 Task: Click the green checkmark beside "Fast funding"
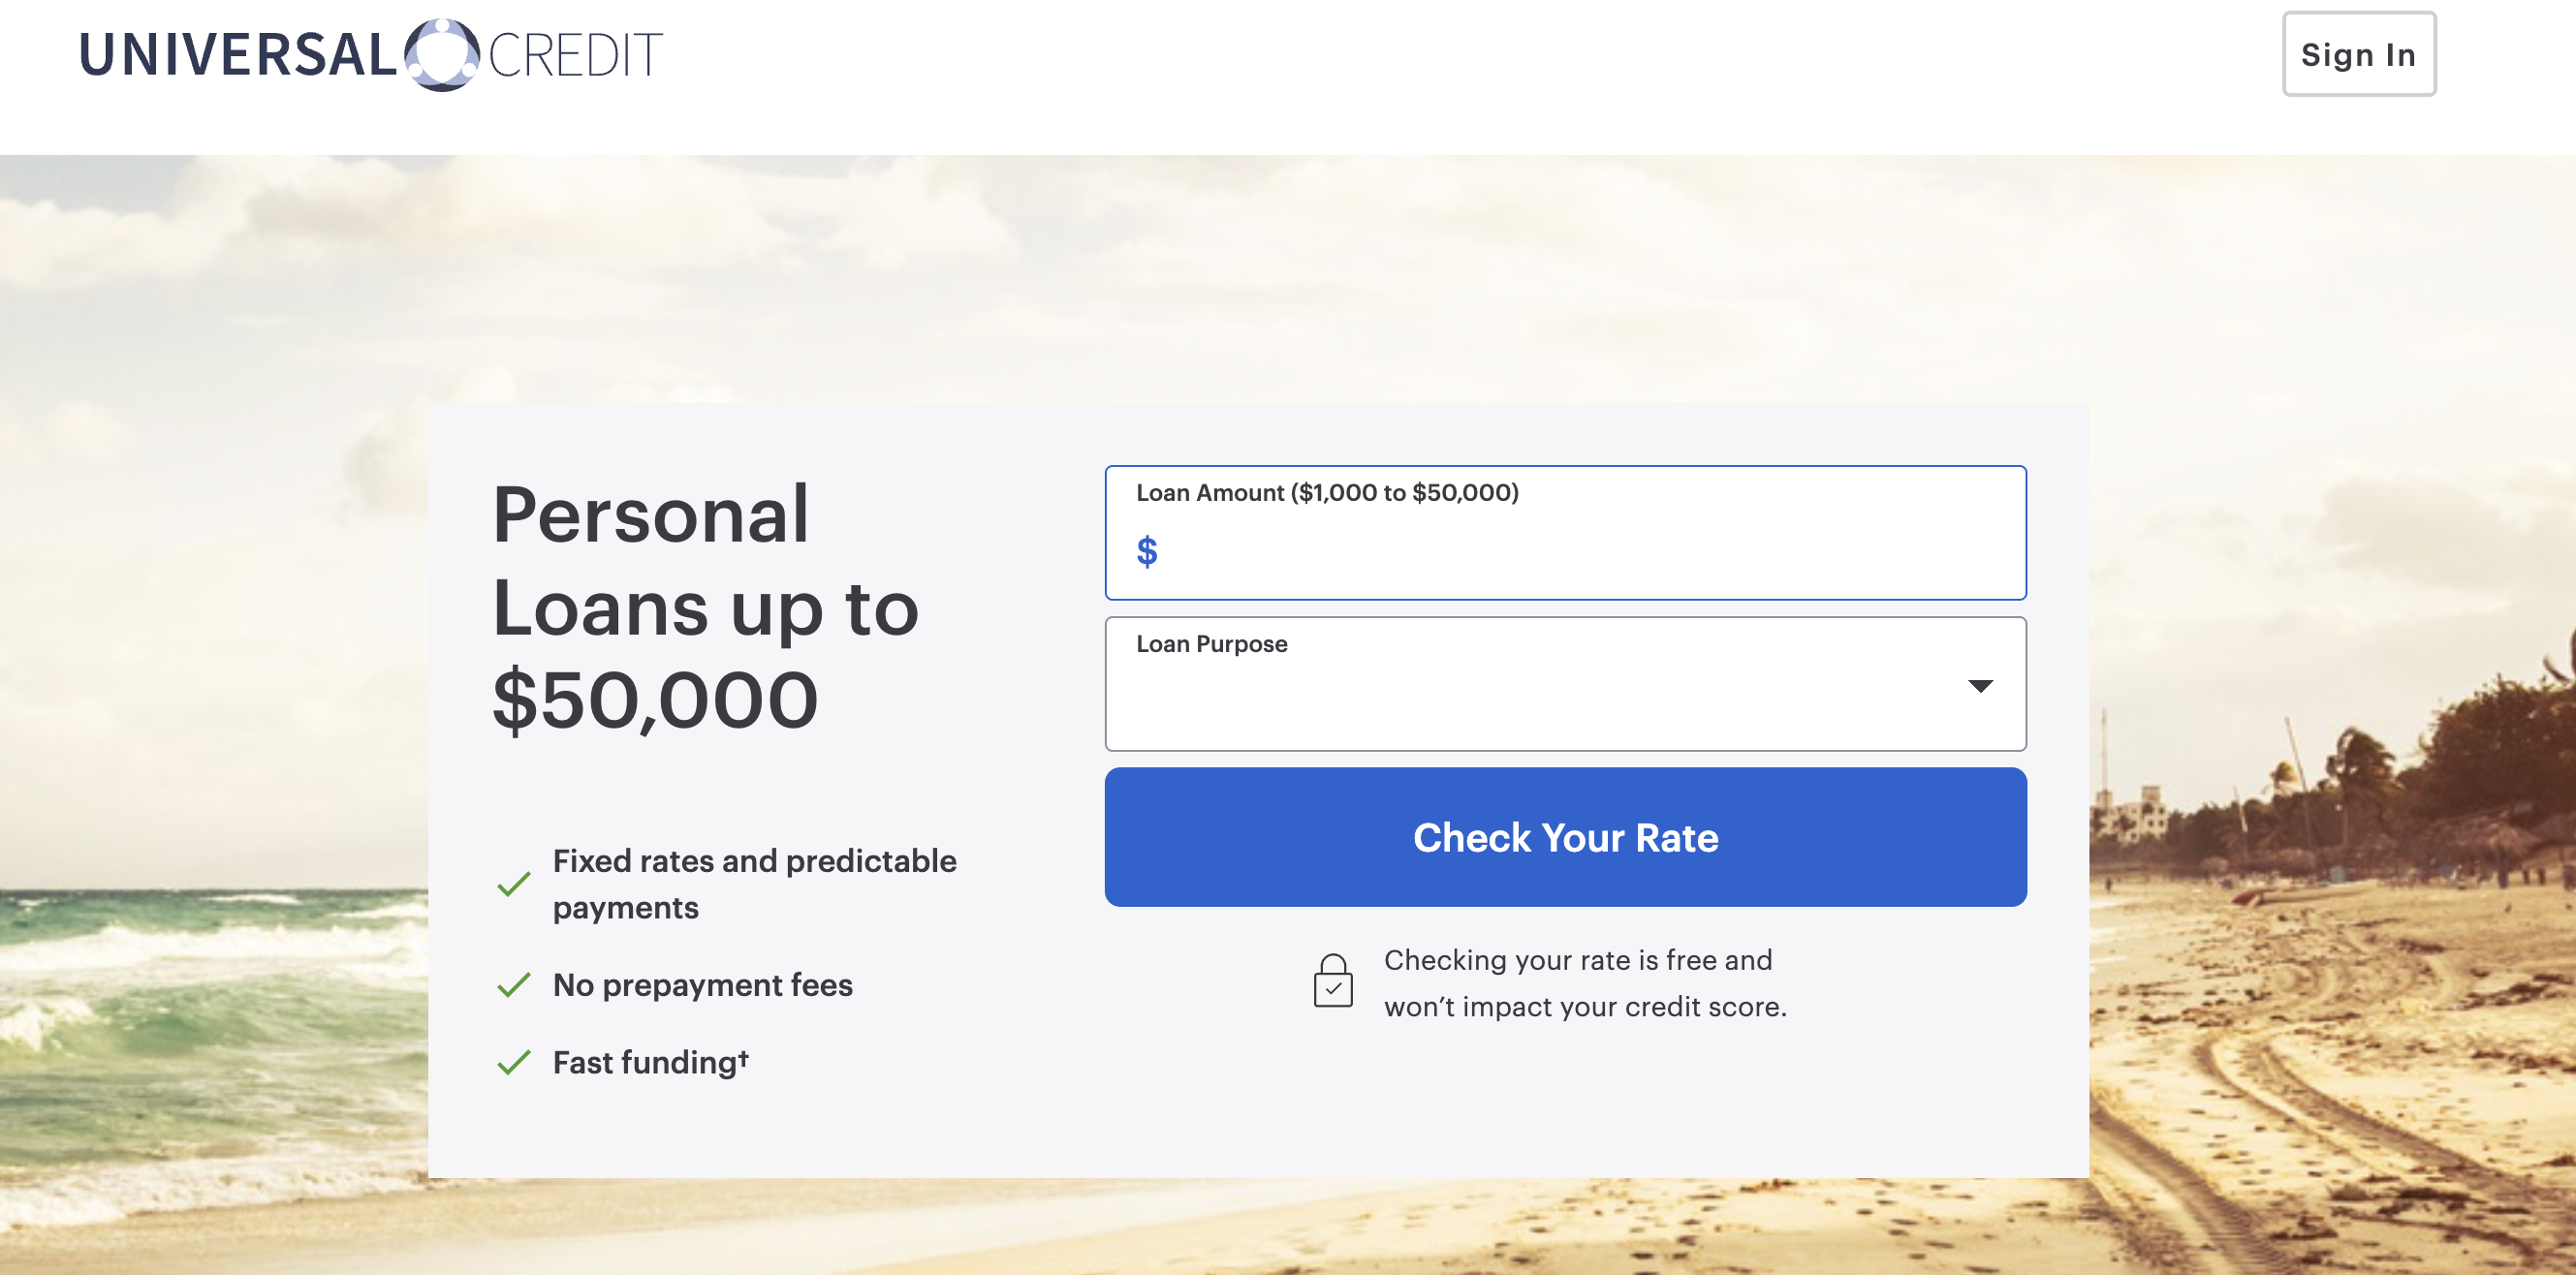(x=513, y=1063)
